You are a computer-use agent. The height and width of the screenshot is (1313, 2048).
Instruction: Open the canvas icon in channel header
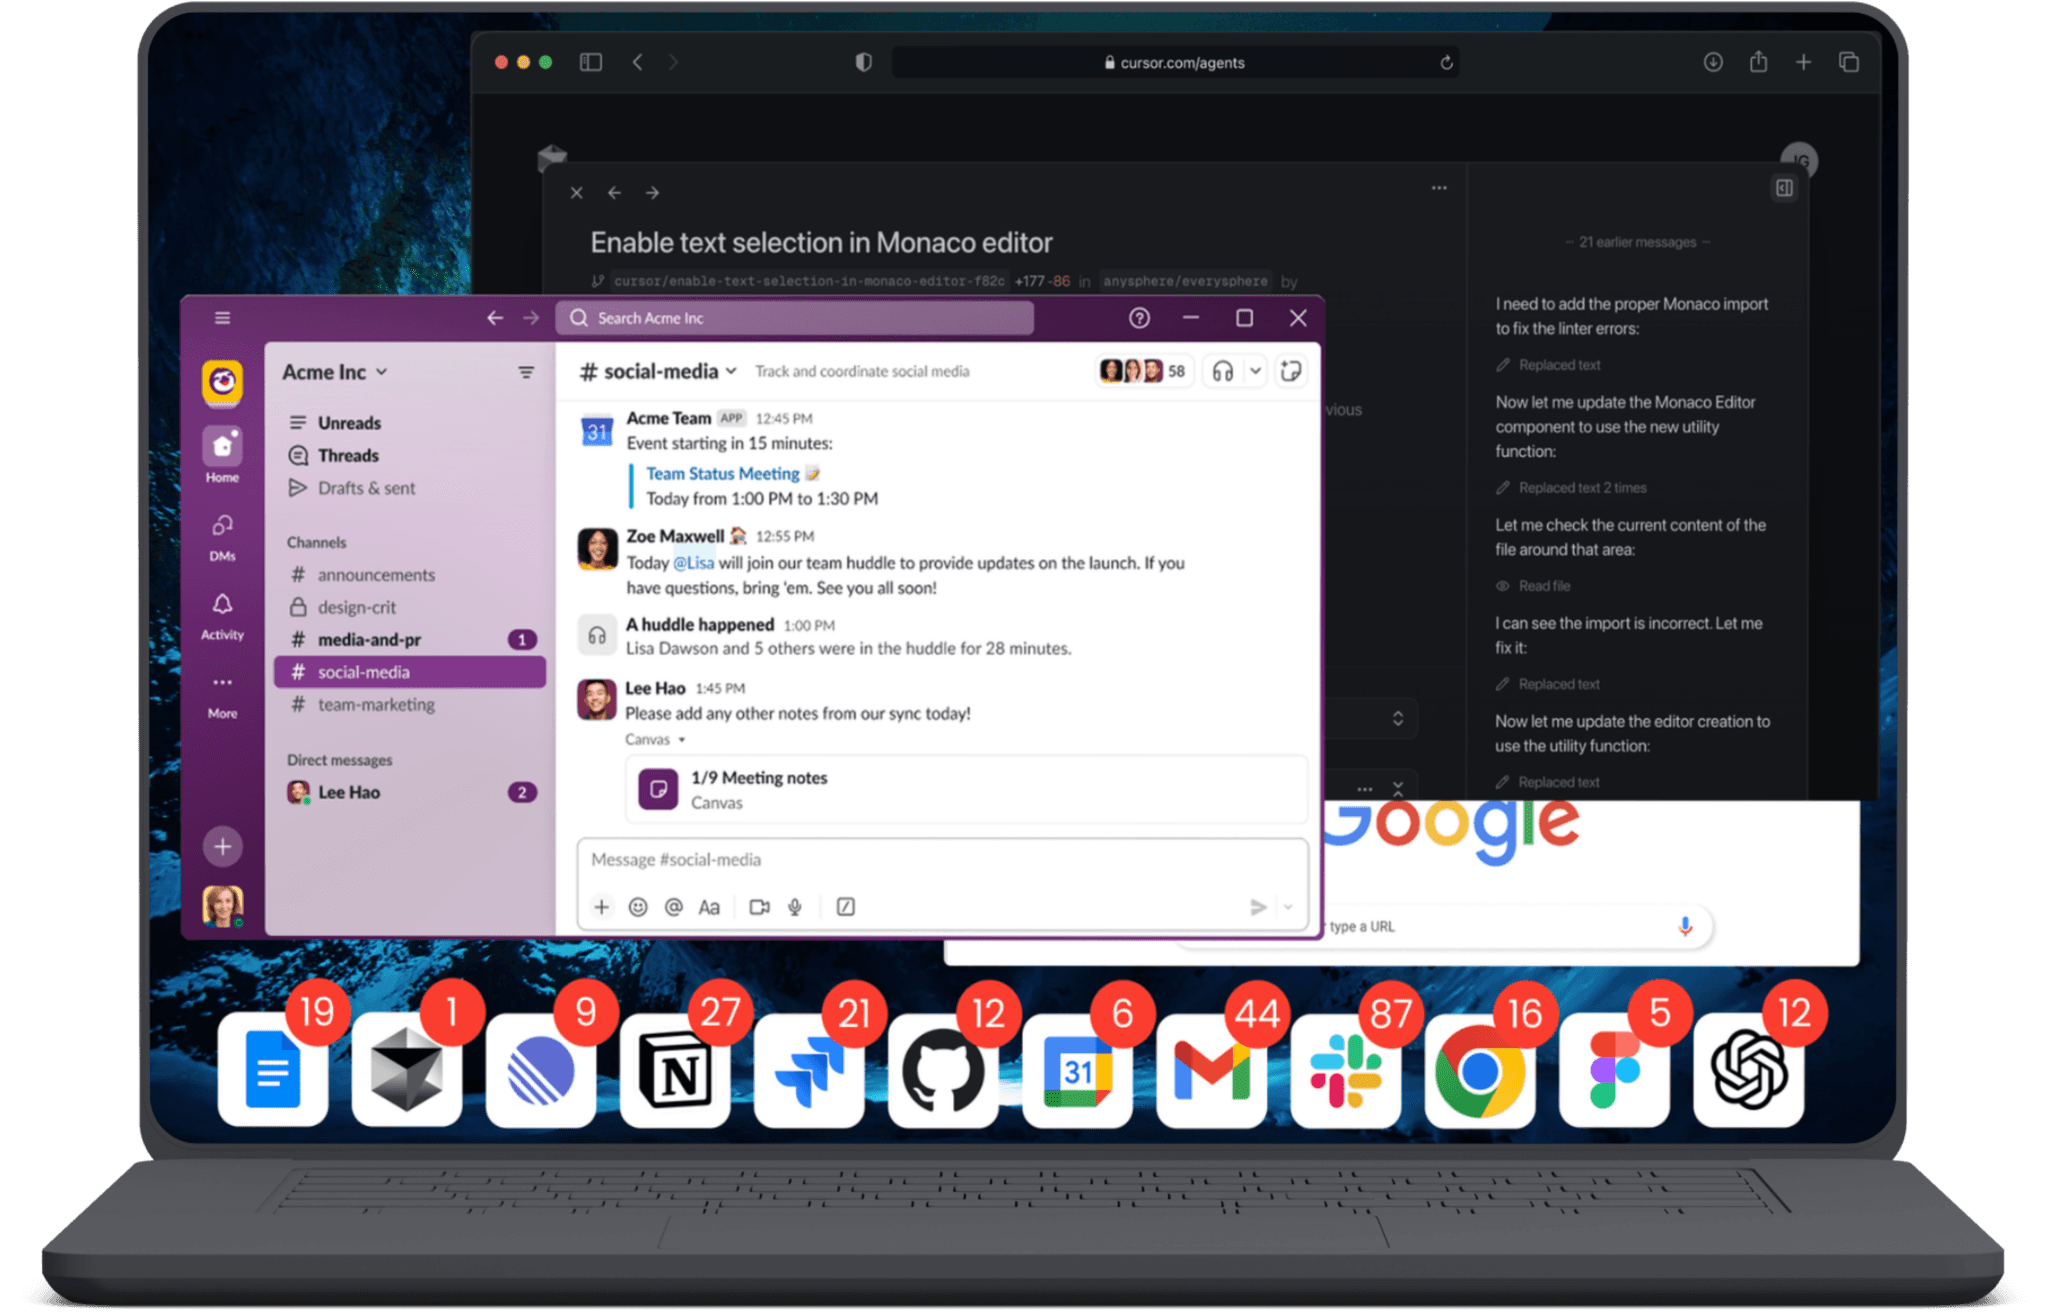1291,372
